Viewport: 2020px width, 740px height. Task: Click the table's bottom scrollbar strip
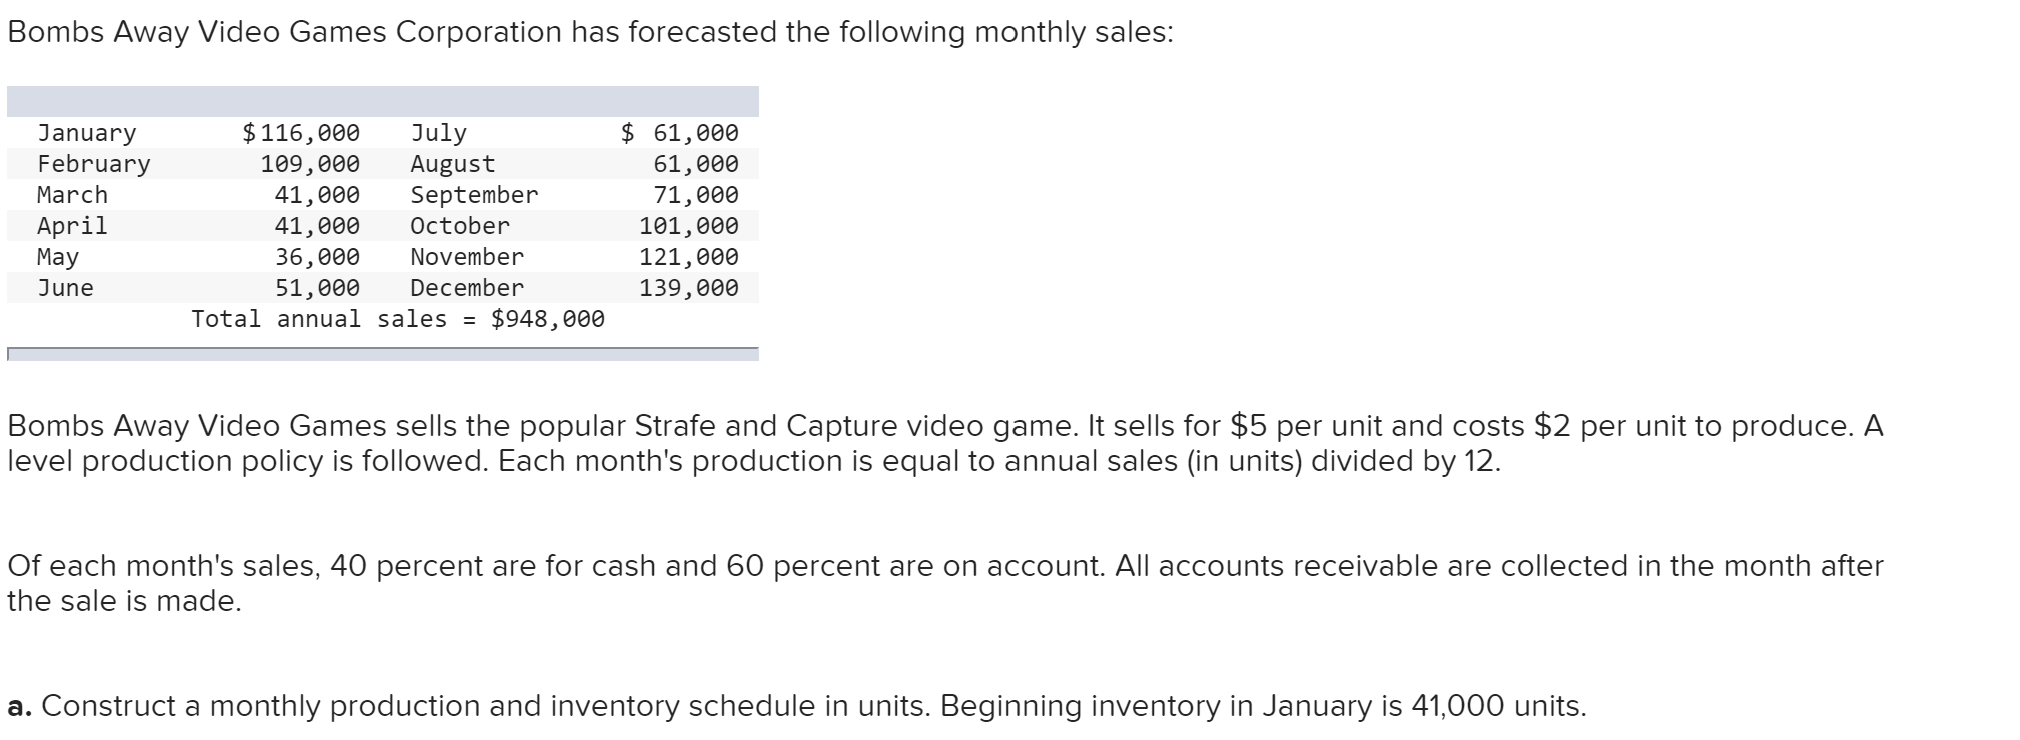pos(383,354)
